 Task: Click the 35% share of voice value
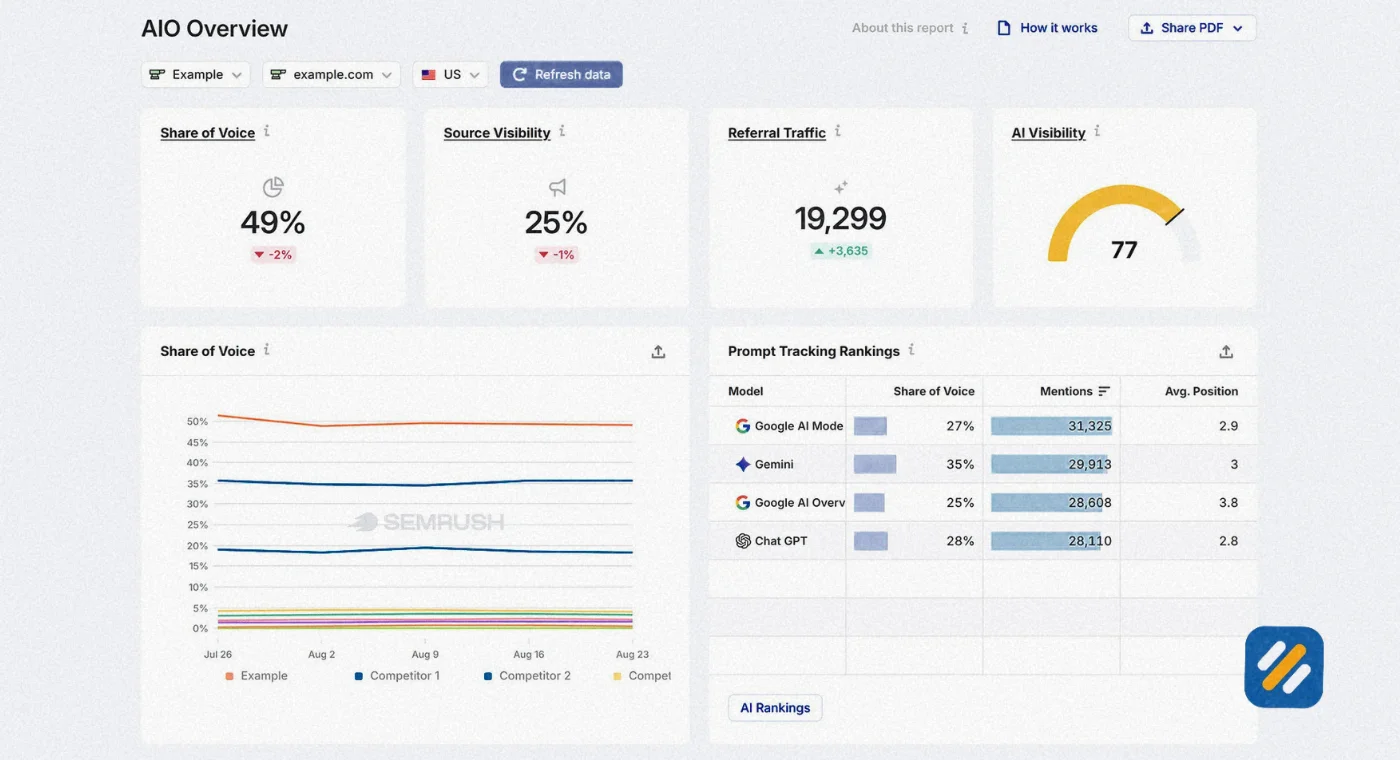point(960,464)
